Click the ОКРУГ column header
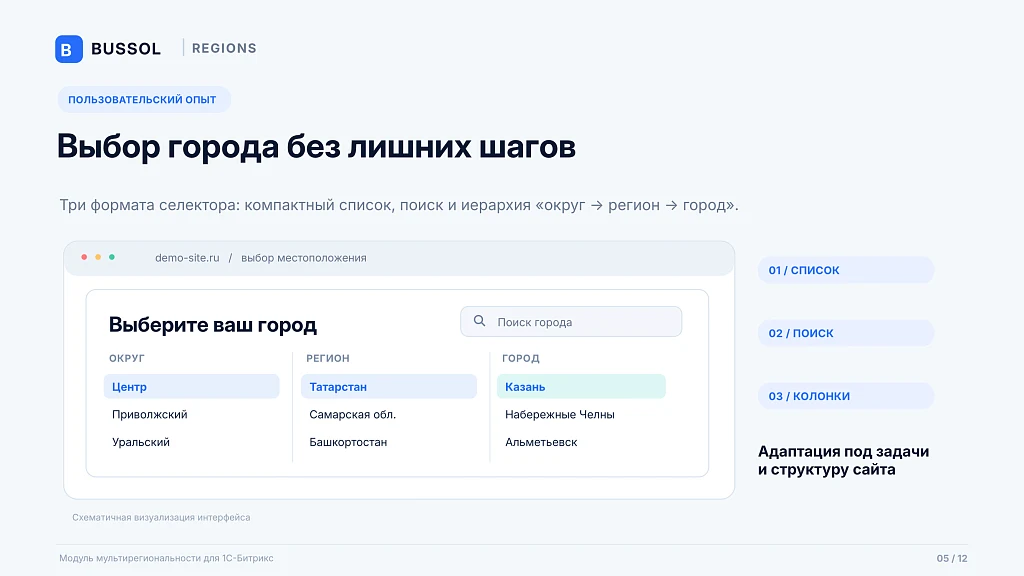Viewport: 1024px width, 576px height. click(x=127, y=358)
